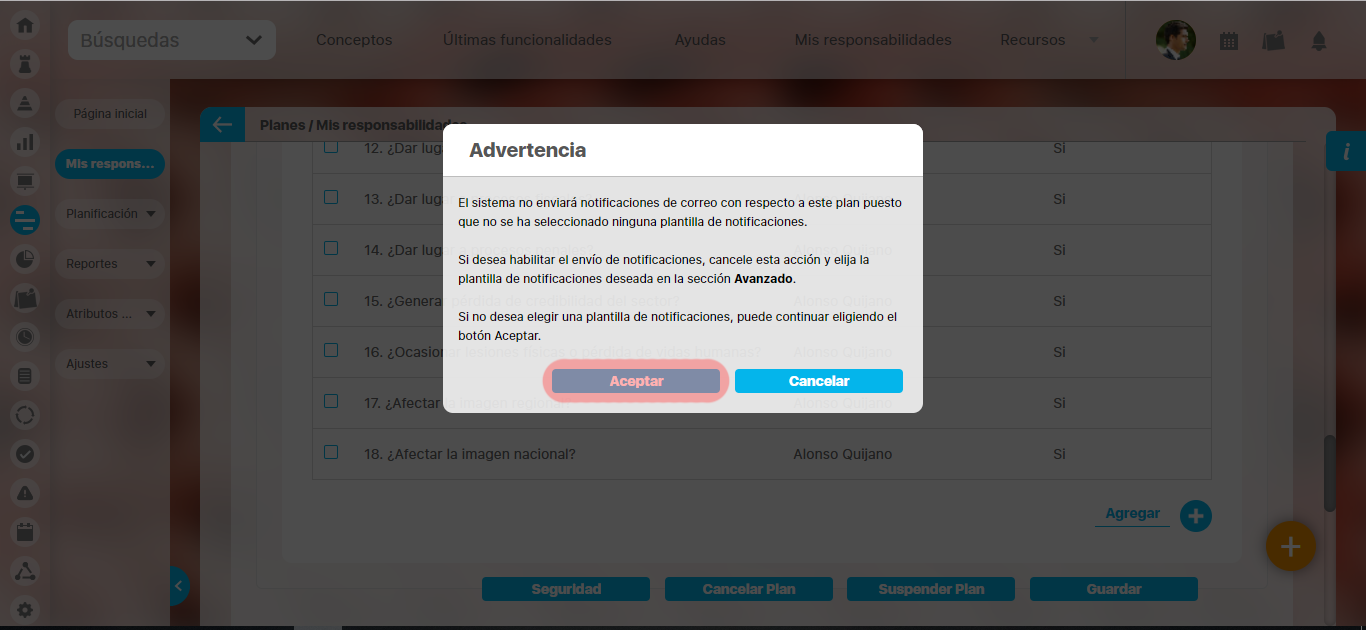Expand the Reportes section

pyautogui.click(x=110, y=264)
